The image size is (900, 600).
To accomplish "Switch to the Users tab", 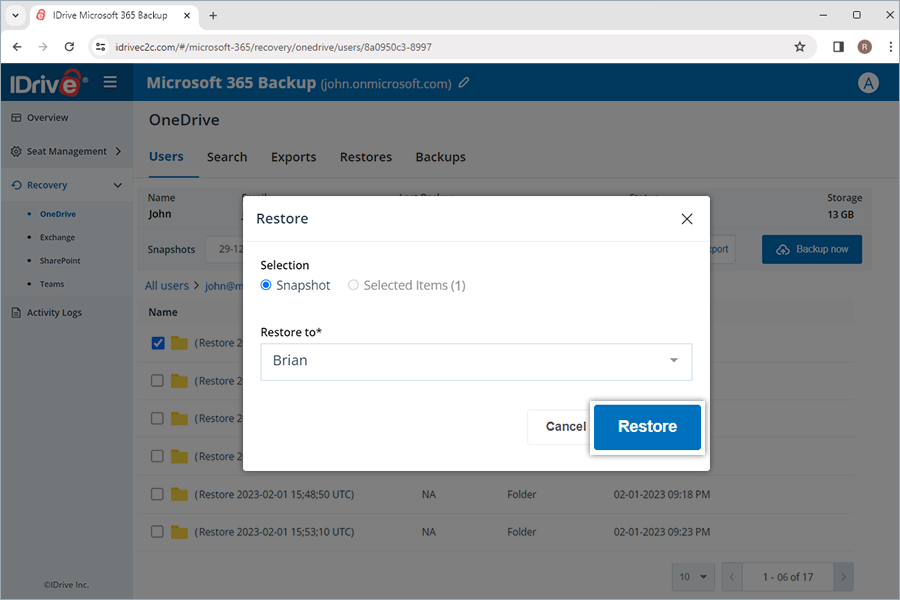I will click(x=166, y=157).
